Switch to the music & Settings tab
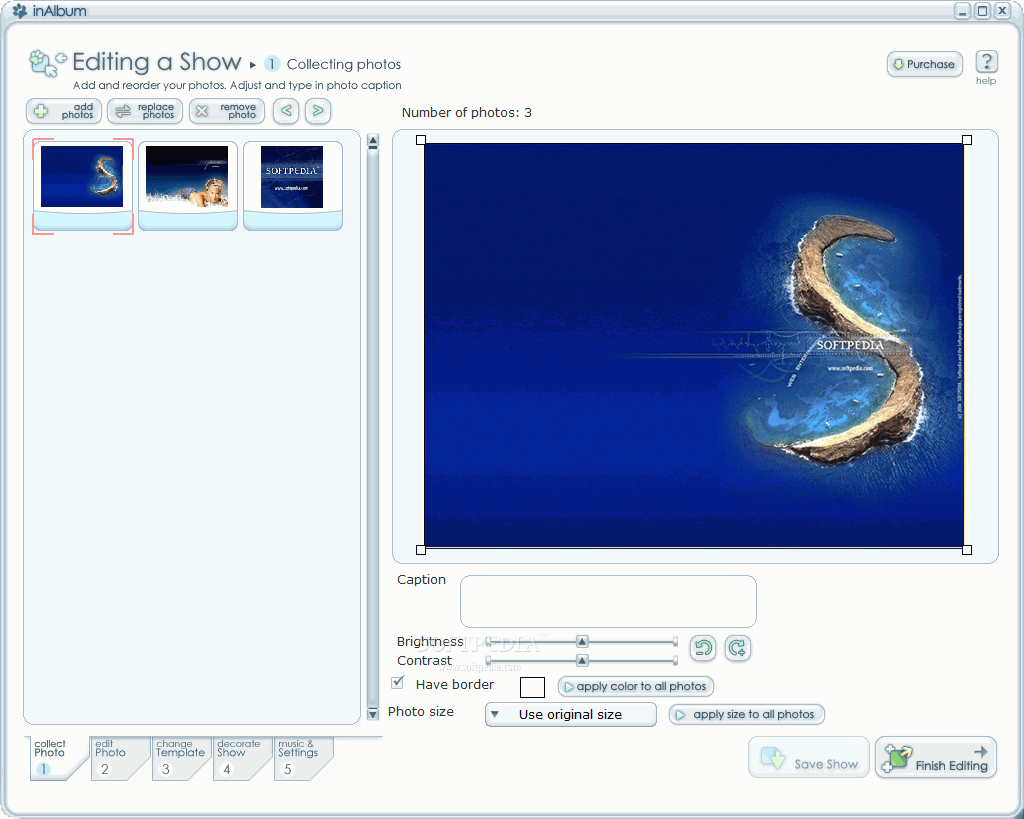The image size is (1024, 819). [302, 758]
